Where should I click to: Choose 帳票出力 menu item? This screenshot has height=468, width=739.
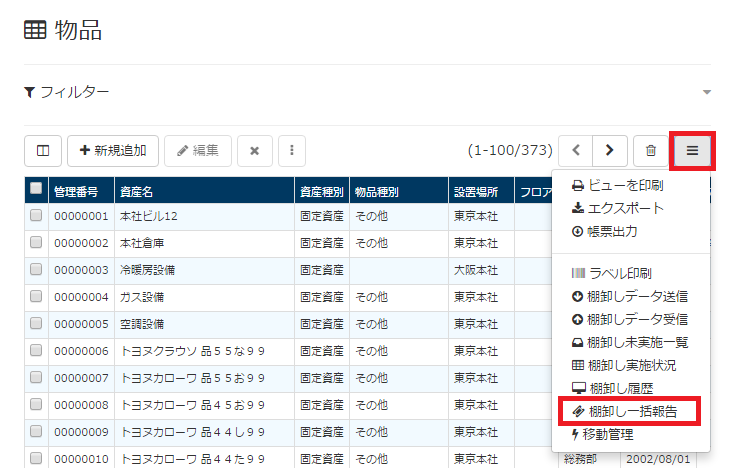[605, 231]
